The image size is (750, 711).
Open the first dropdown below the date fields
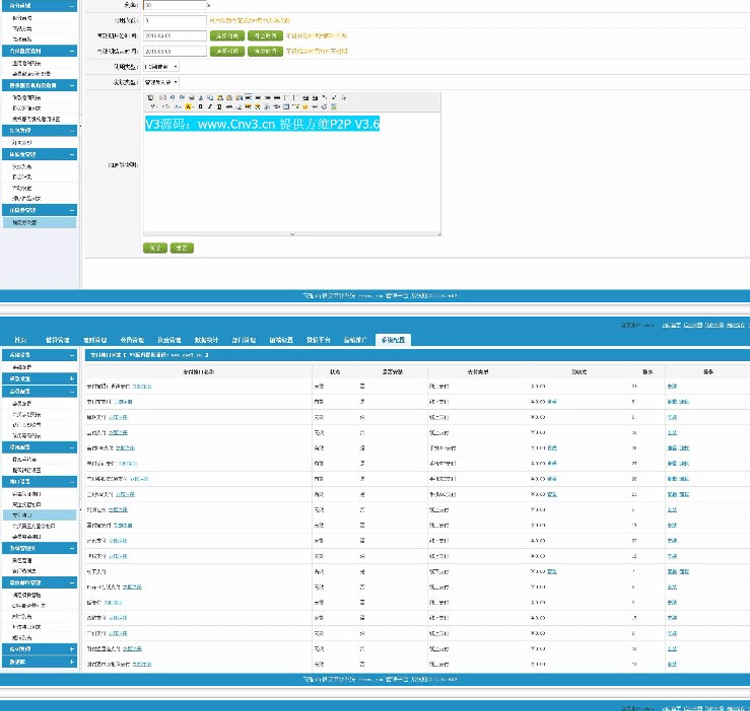tap(162, 66)
